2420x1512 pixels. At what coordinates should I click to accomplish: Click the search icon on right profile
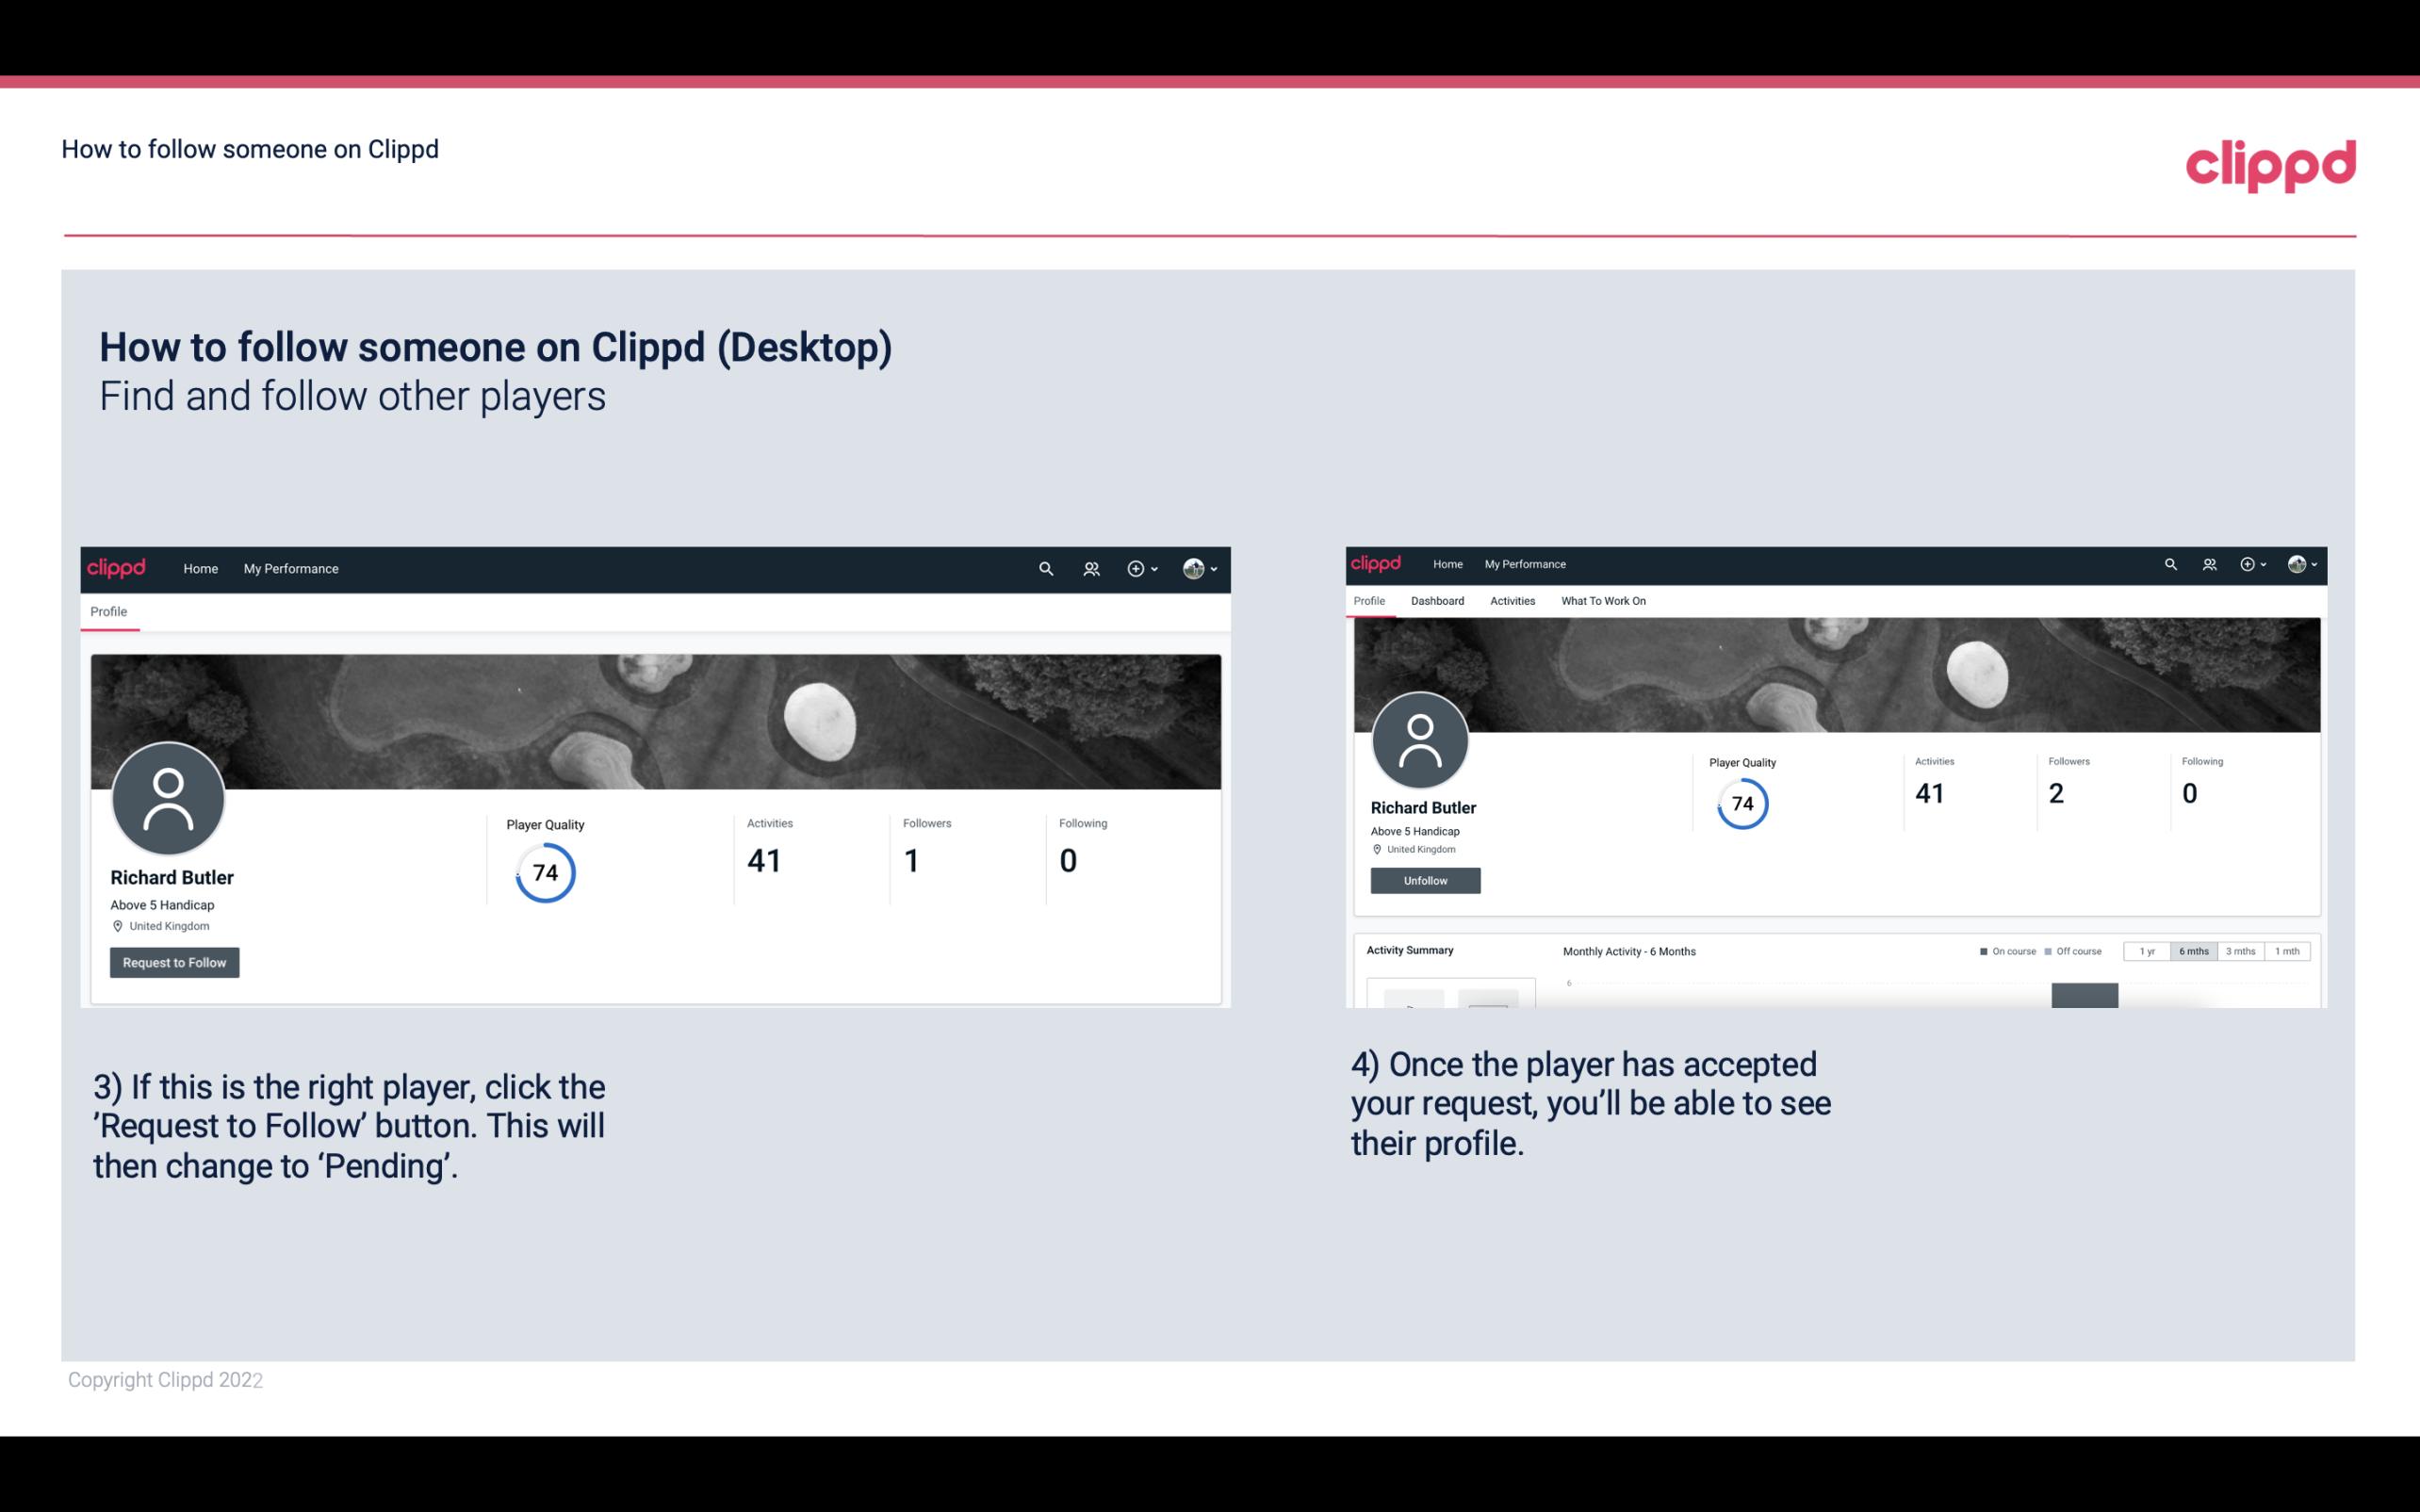pyautogui.click(x=2169, y=562)
